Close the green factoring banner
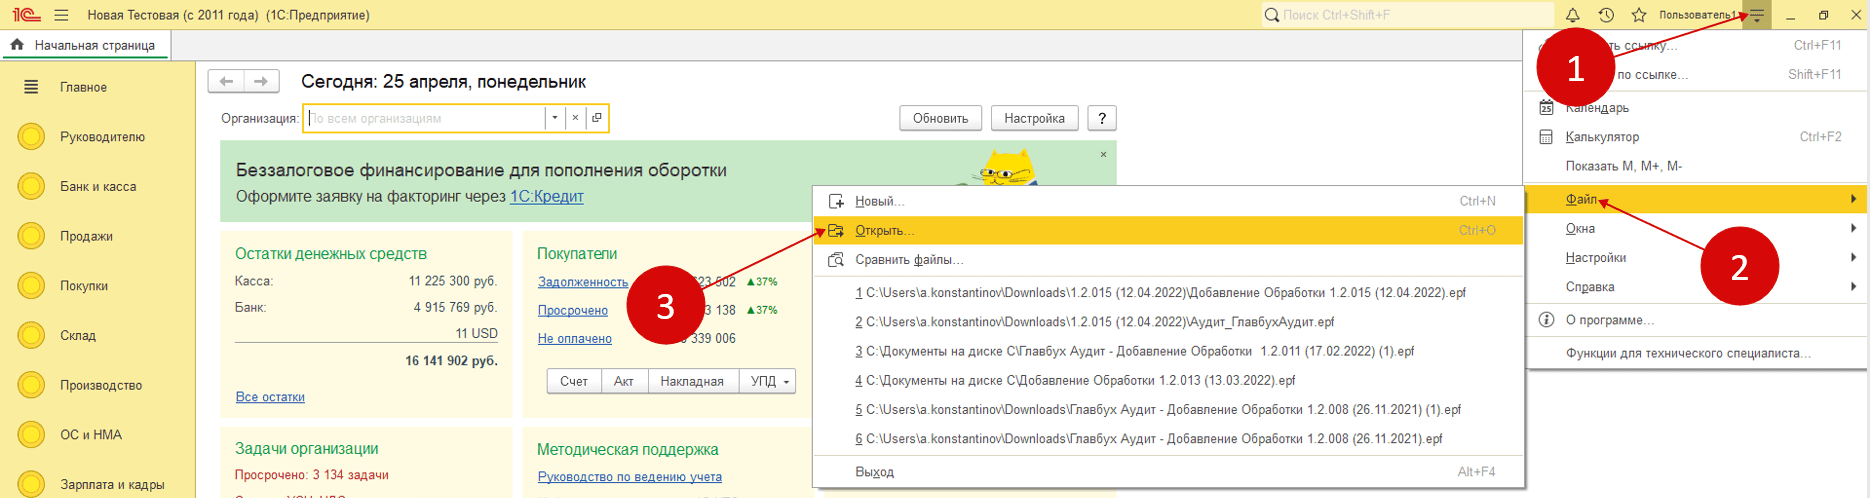The image size is (1870, 498). 1103,155
